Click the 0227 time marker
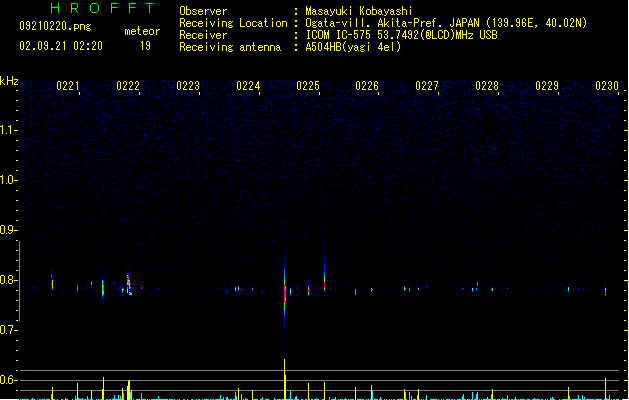629x400 pixels. click(427, 86)
